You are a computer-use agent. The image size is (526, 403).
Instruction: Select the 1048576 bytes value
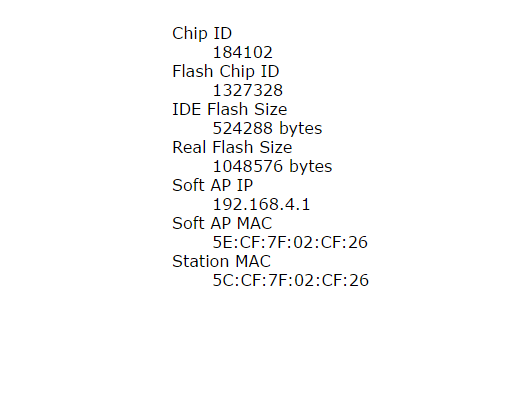click(x=272, y=166)
